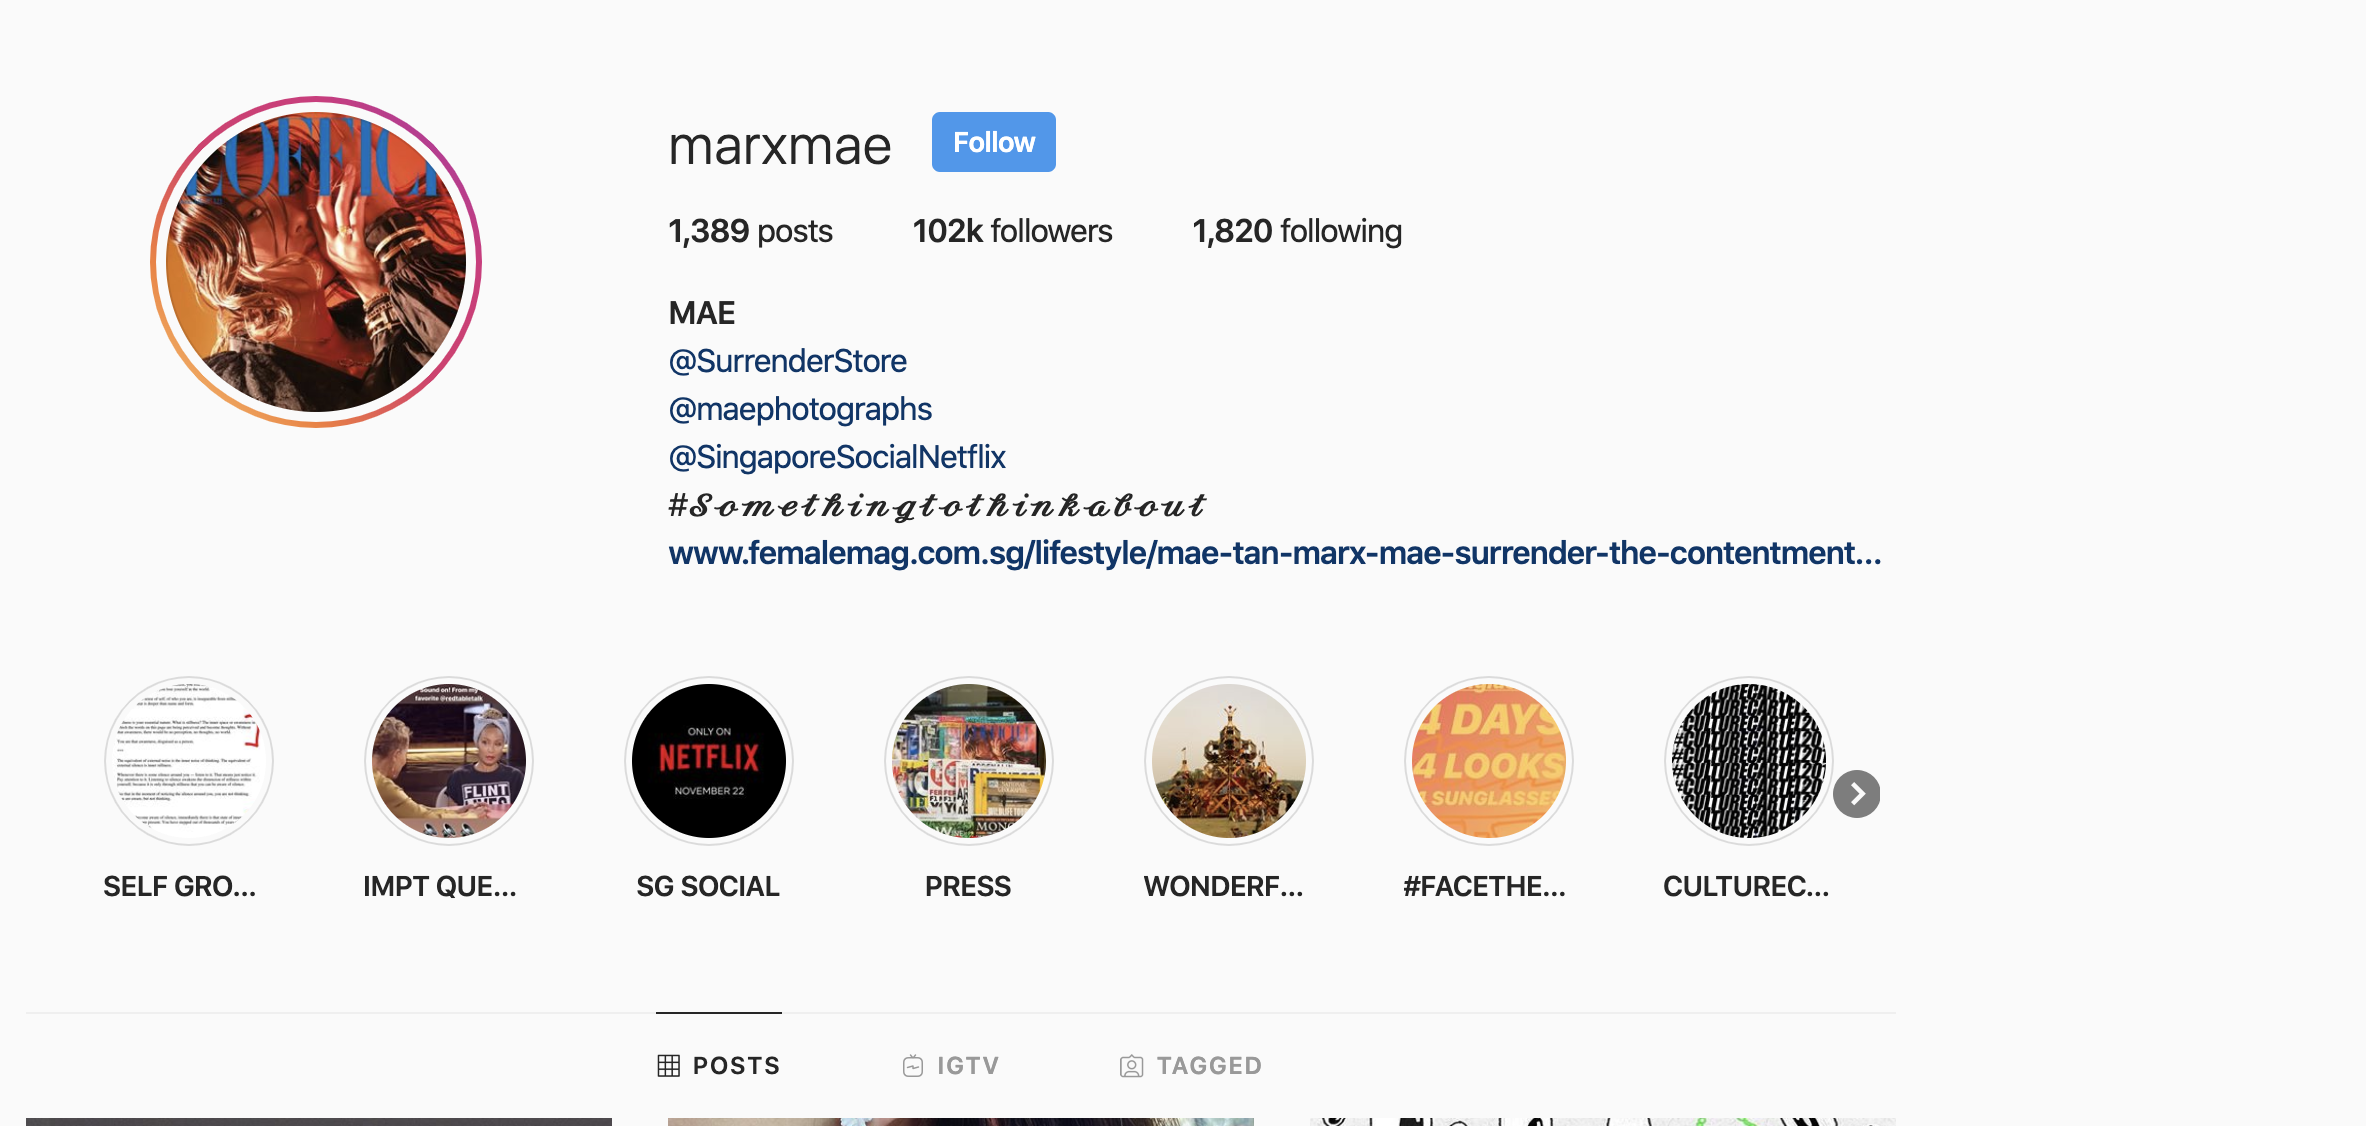
Task: Open the @maephotographs profile link
Action: click(800, 409)
